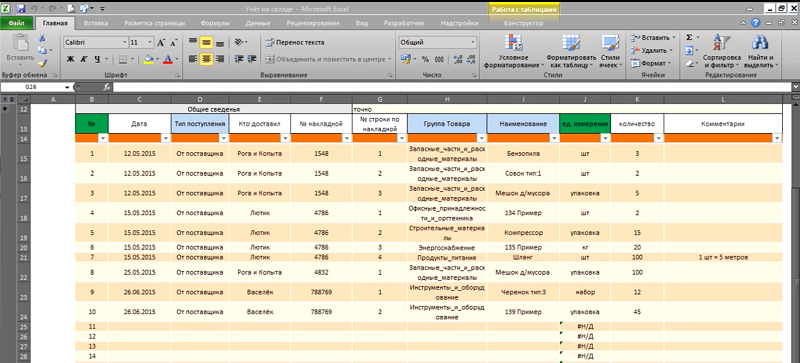Screen dimensions: 800x363
Task: Click the Increase font size icon
Action: click(161, 43)
